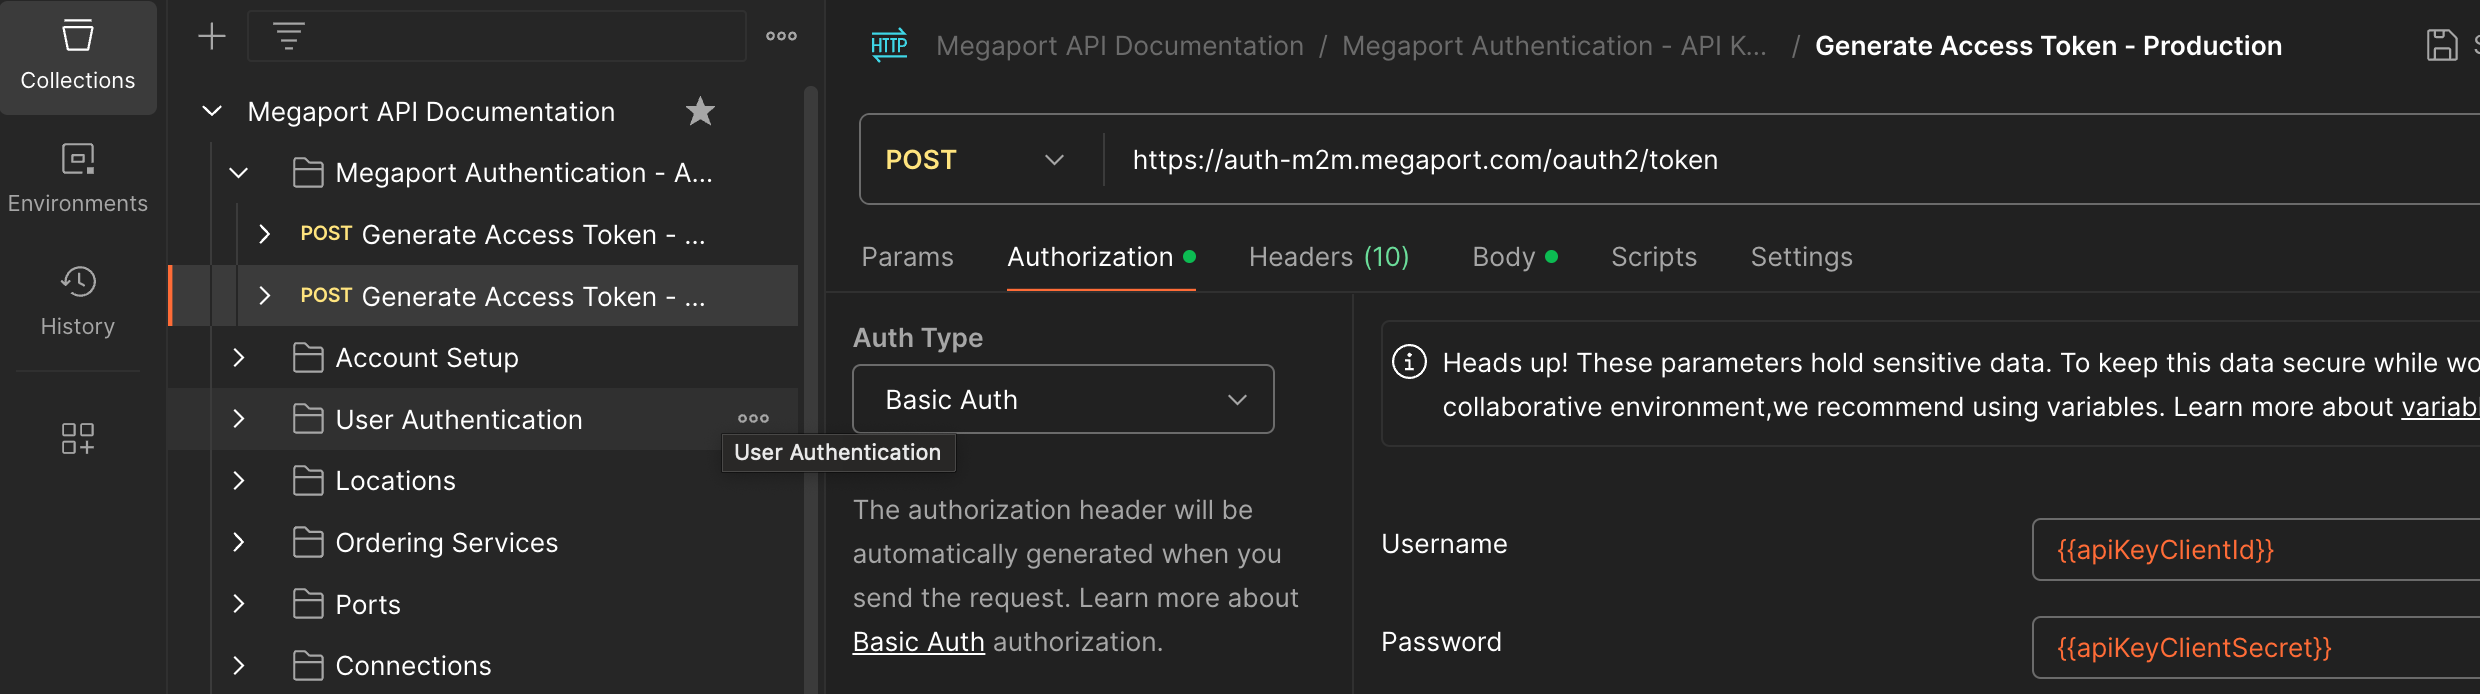Image resolution: width=2480 pixels, height=694 pixels.
Task: Select the Ordering Services folder label
Action: coord(446,543)
